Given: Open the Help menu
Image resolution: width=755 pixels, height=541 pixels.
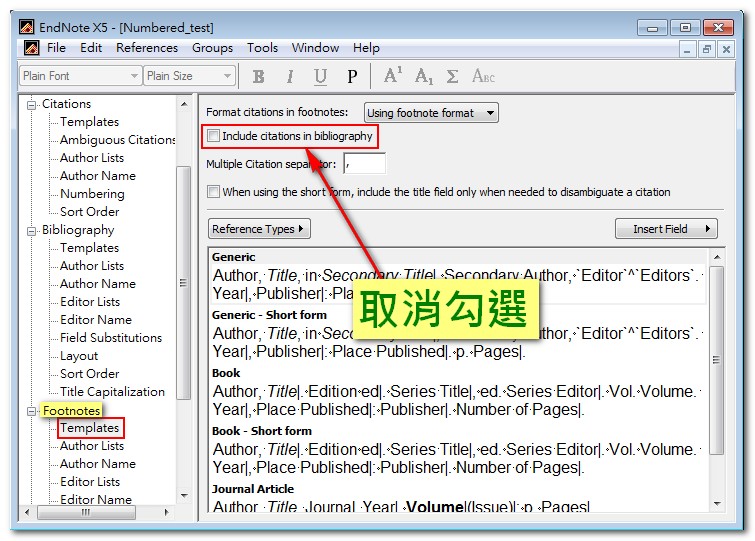Looking at the screenshot, I should (x=366, y=48).
